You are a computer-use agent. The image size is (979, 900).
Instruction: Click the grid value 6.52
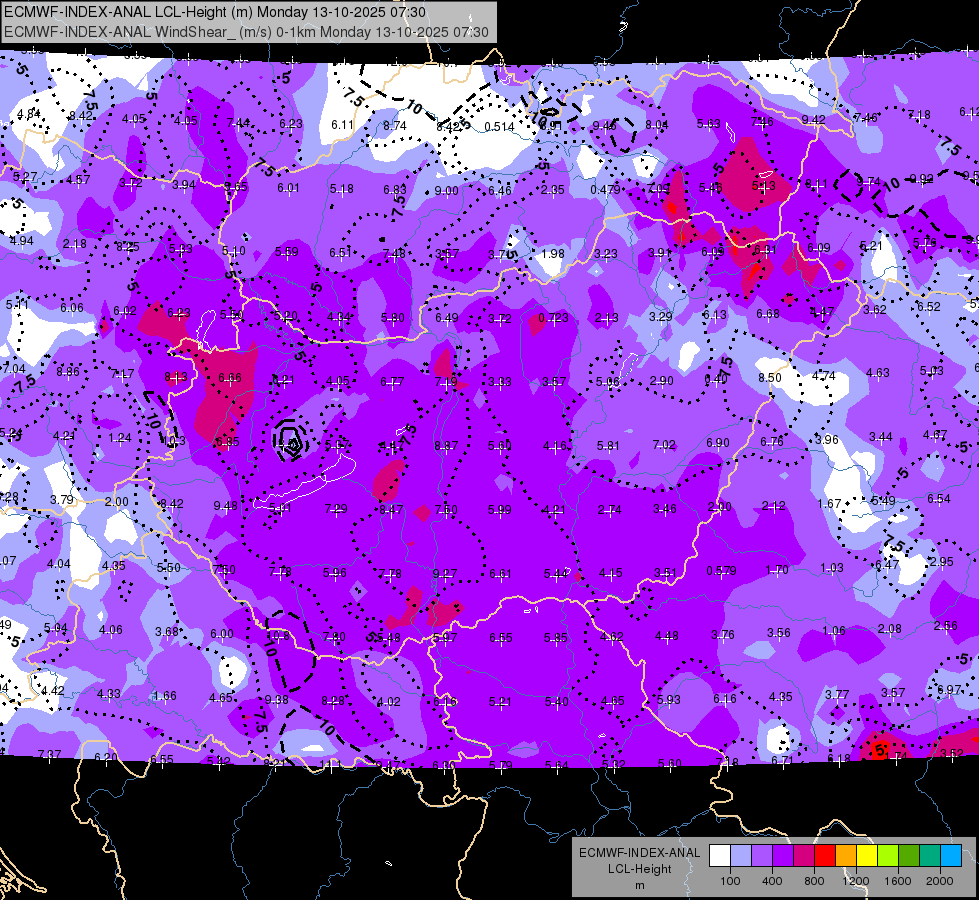click(928, 306)
